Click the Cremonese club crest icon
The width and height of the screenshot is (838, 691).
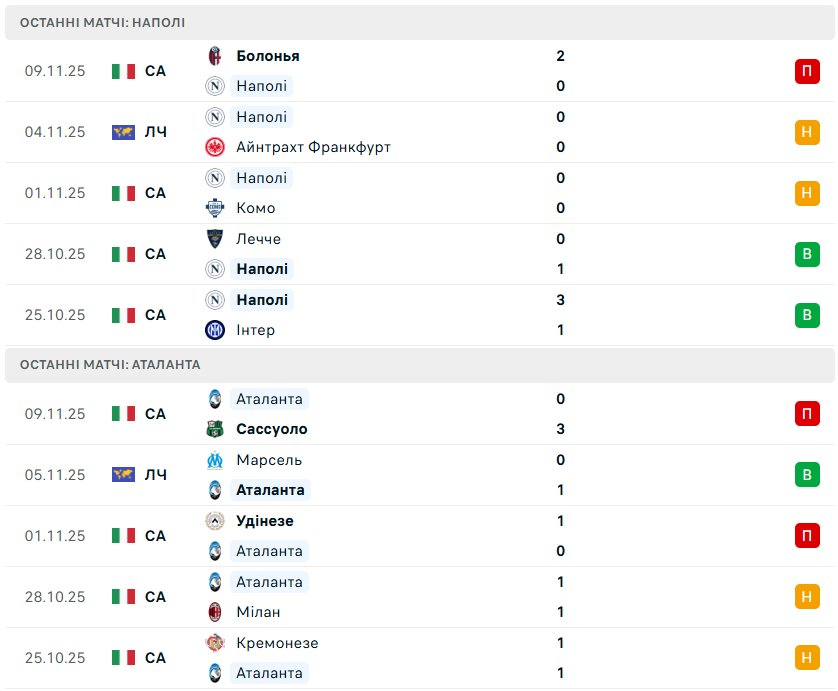(215, 643)
